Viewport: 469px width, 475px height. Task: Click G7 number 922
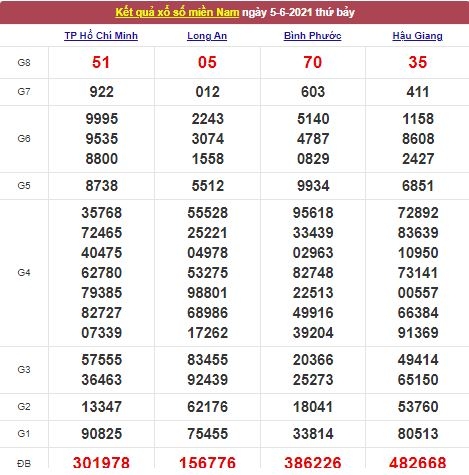pos(102,92)
